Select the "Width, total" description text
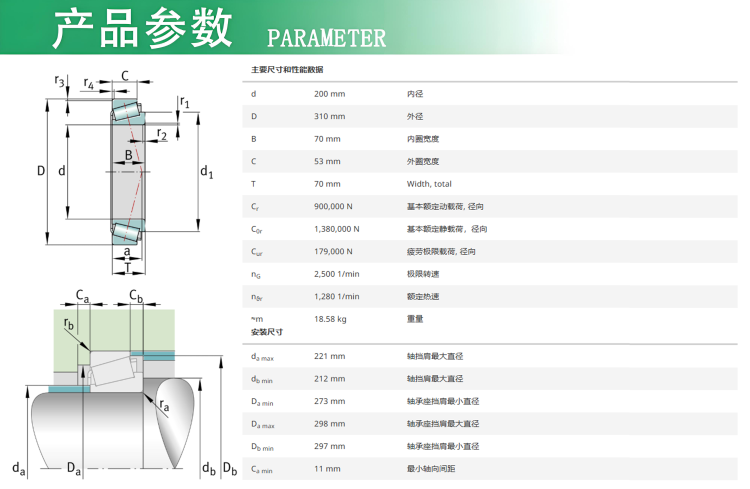The image size is (750, 489). 429,184
